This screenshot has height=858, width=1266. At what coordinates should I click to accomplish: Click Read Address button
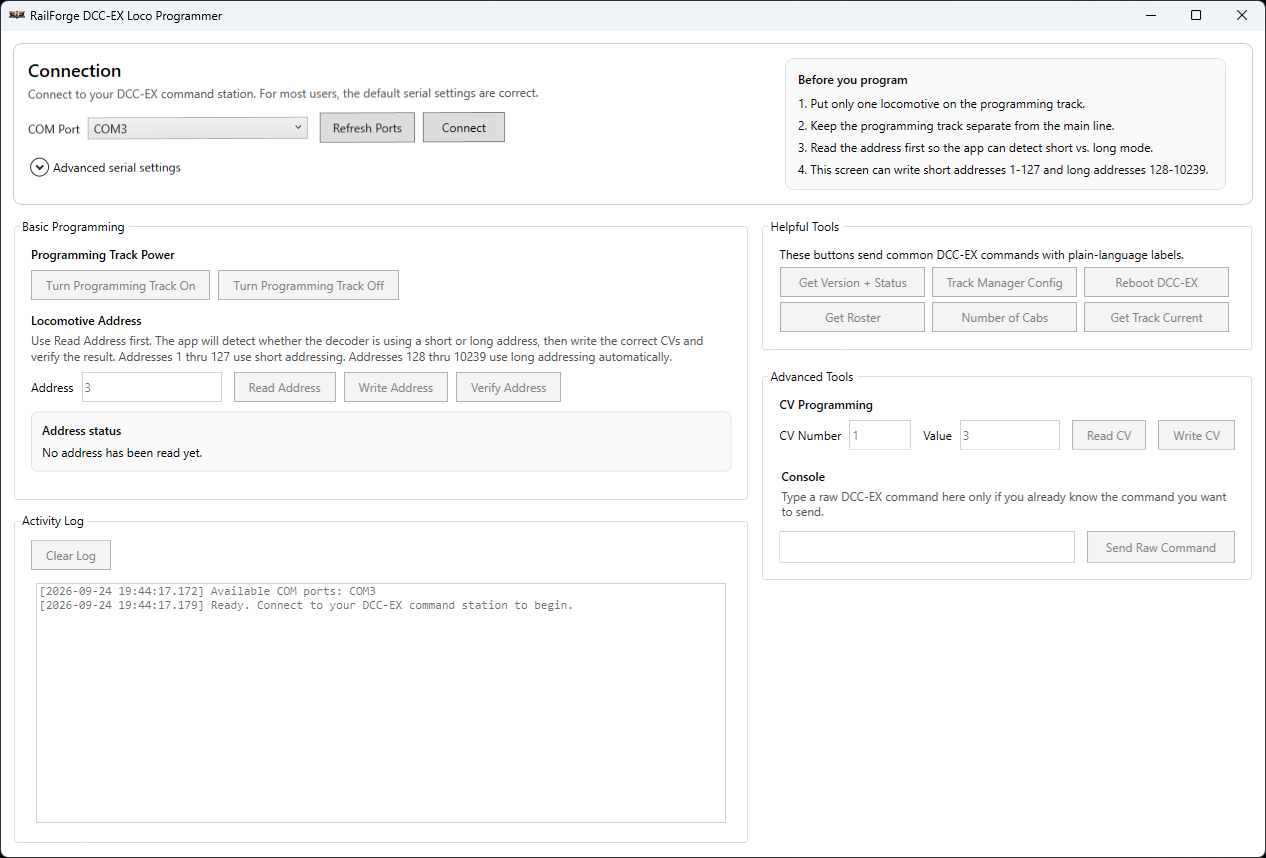point(285,387)
